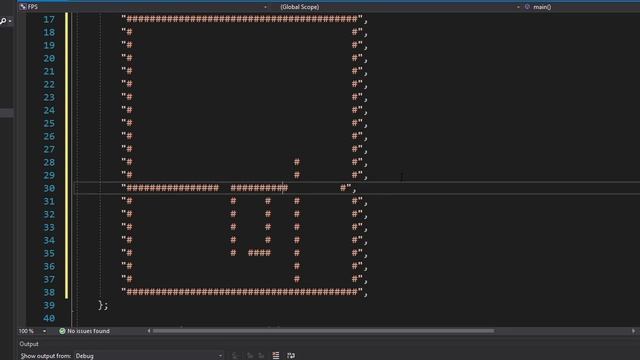Click the '####' segment on line 35
Viewport: 640px width, 360px height.
[259, 253]
